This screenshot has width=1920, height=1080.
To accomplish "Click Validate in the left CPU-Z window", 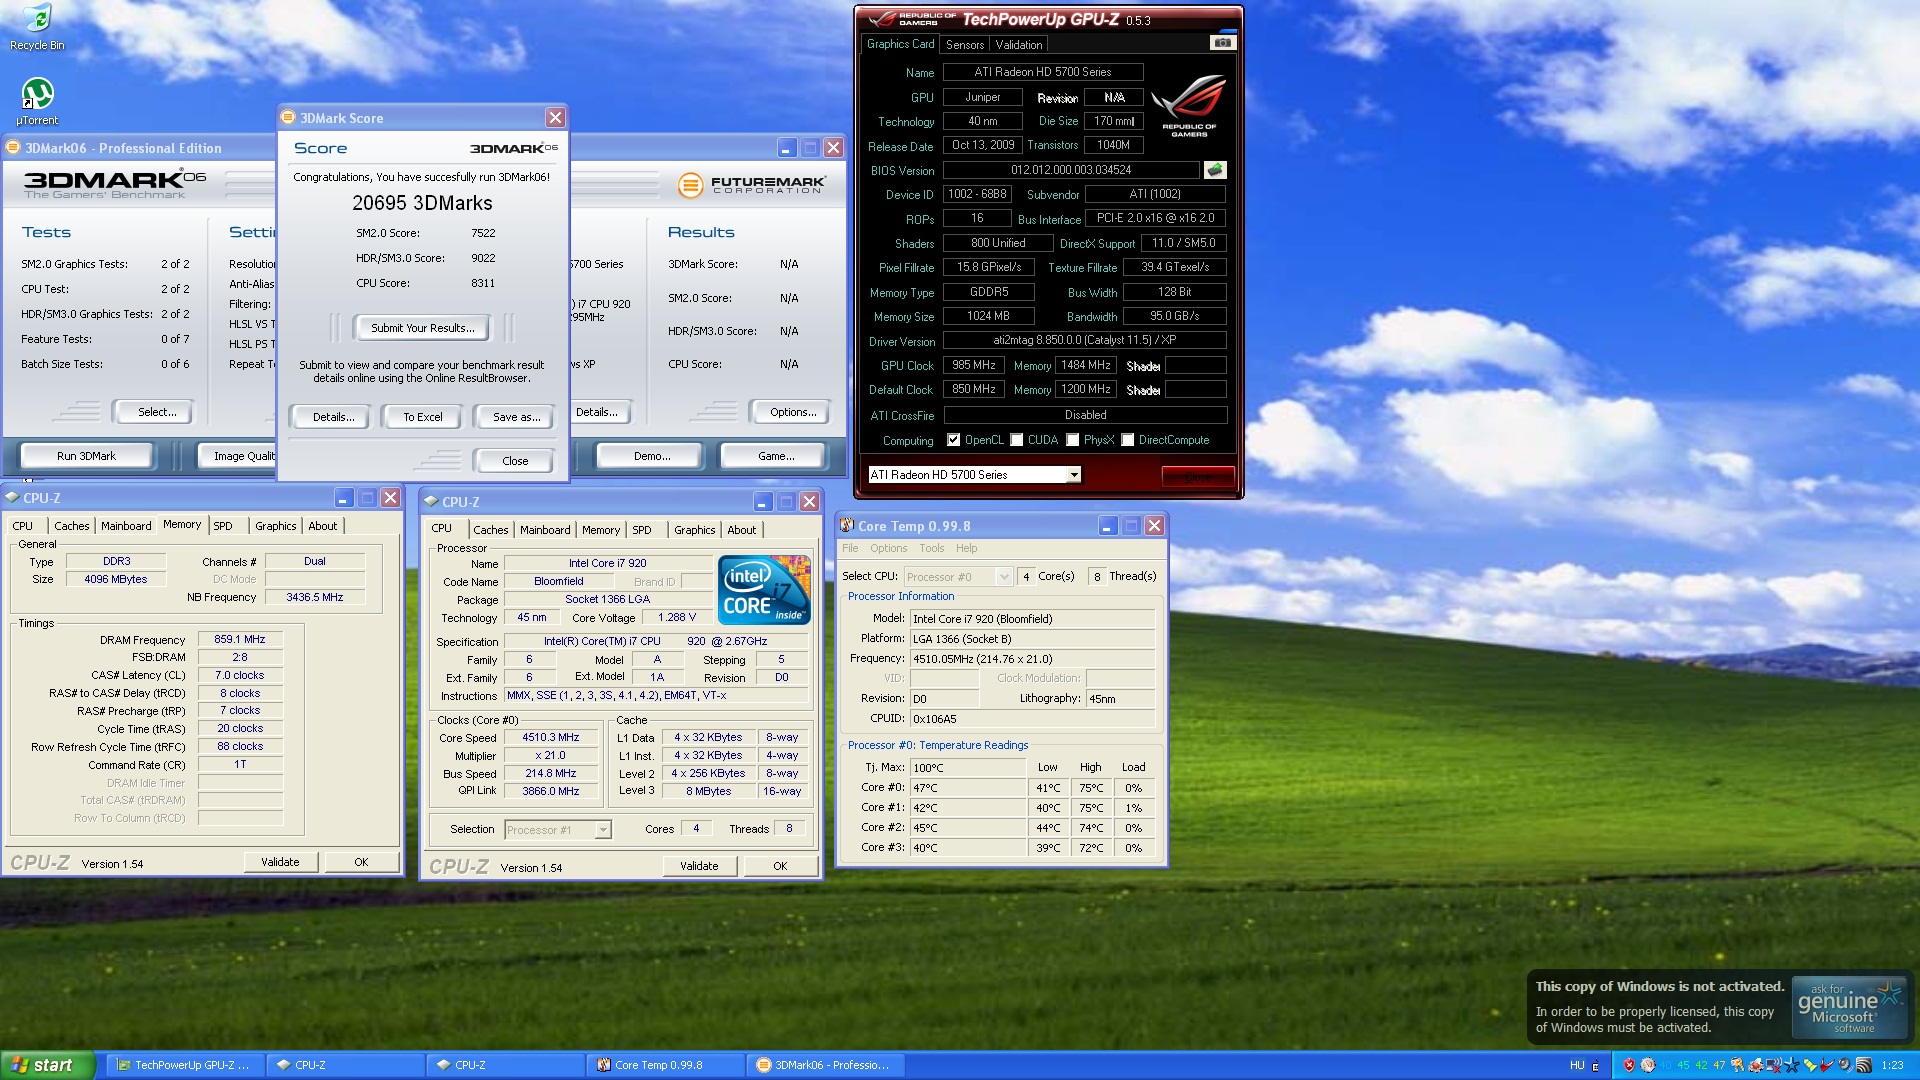I will (x=280, y=862).
